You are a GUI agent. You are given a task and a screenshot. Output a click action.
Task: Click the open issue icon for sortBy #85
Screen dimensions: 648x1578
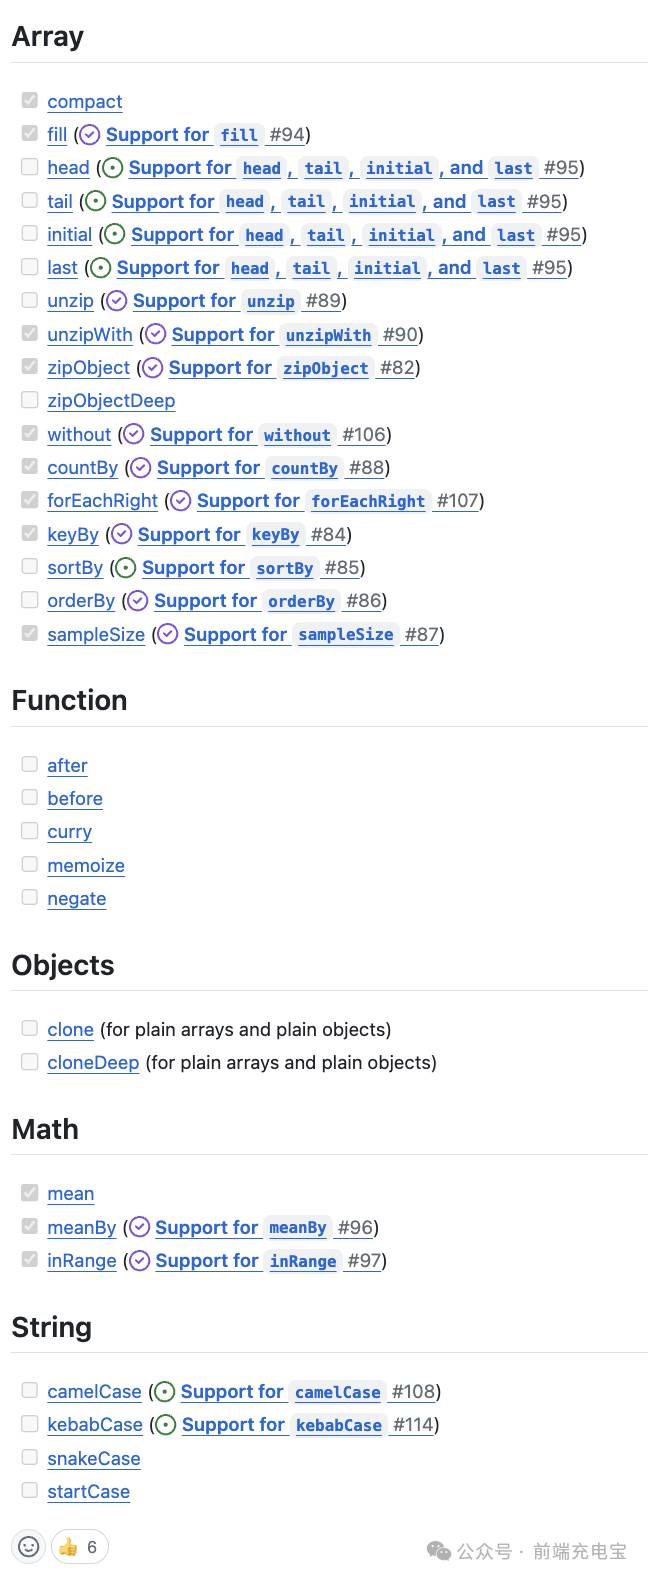[x=126, y=568]
